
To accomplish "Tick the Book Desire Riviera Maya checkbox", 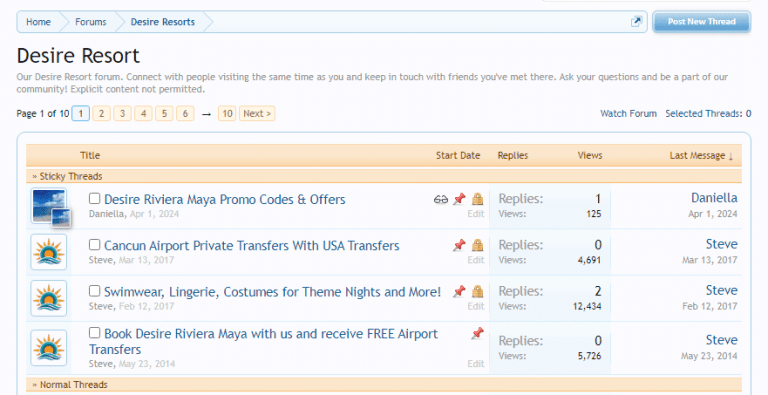I will 95,333.
